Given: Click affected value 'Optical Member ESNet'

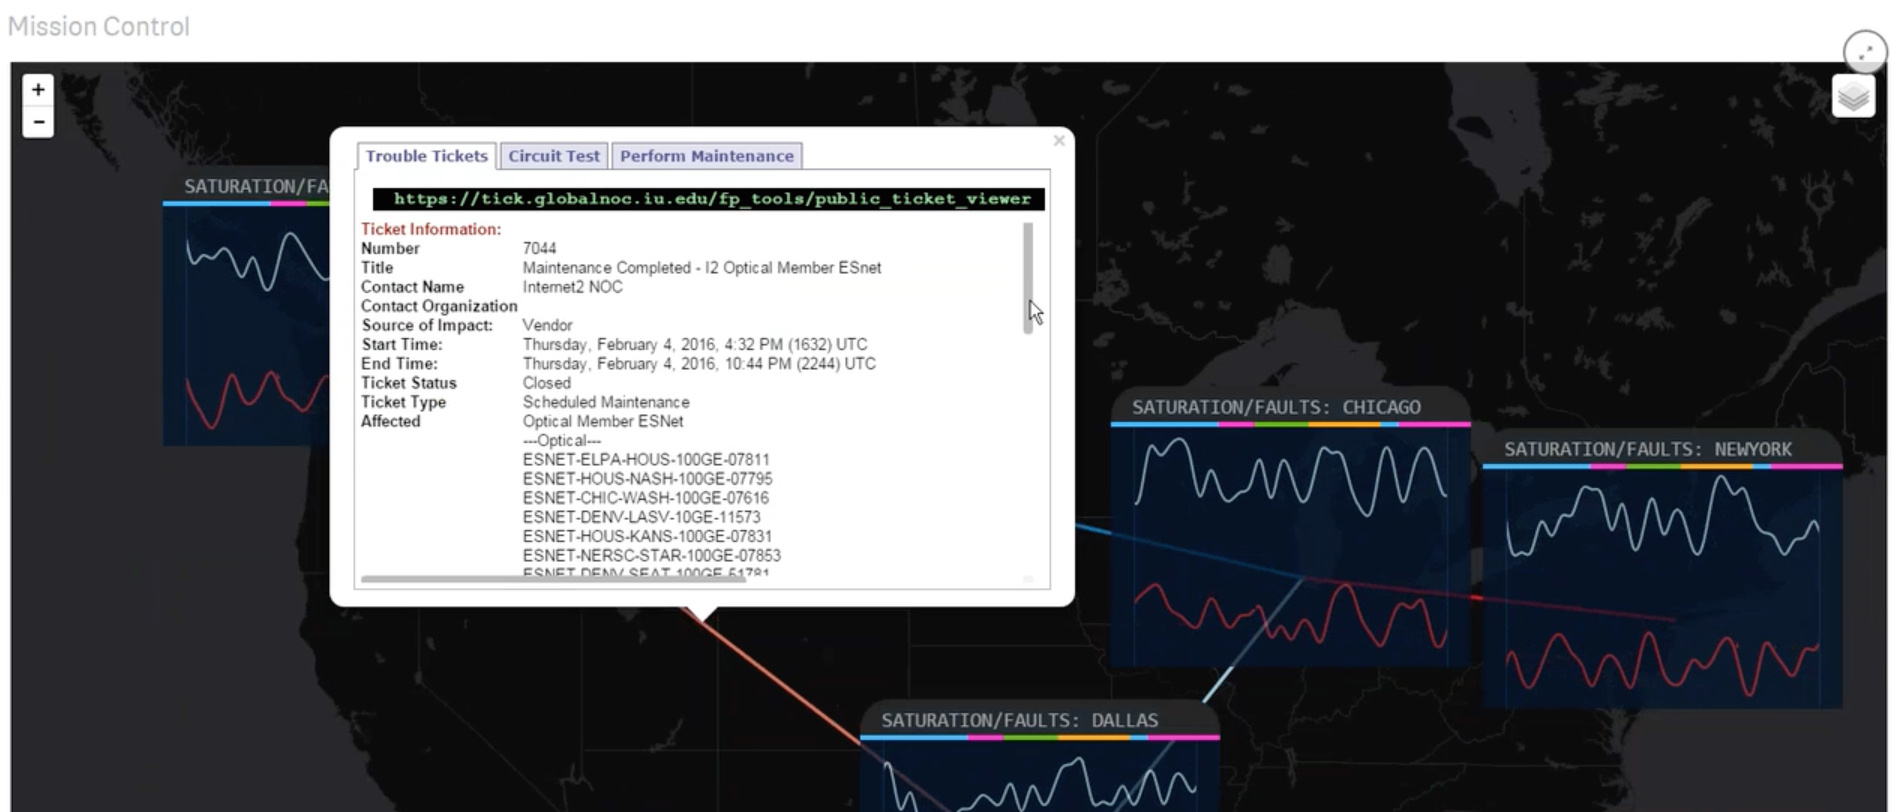Looking at the screenshot, I should [x=603, y=421].
